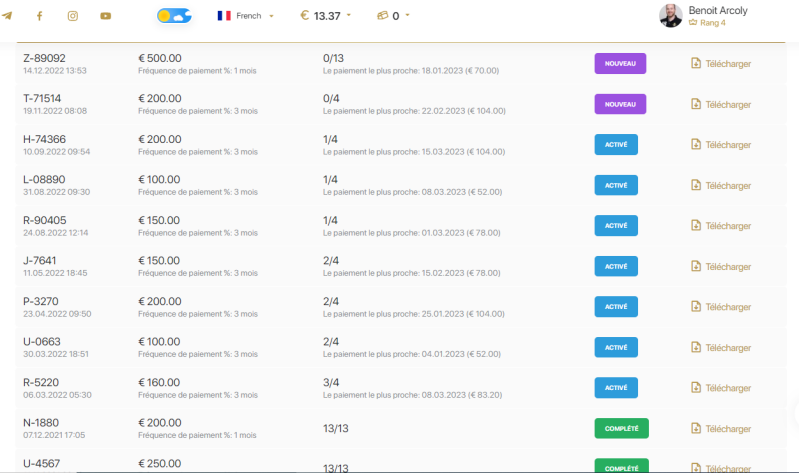799x473 pixels.
Task: Click Télécharger link for T-71514
Action: [721, 104]
